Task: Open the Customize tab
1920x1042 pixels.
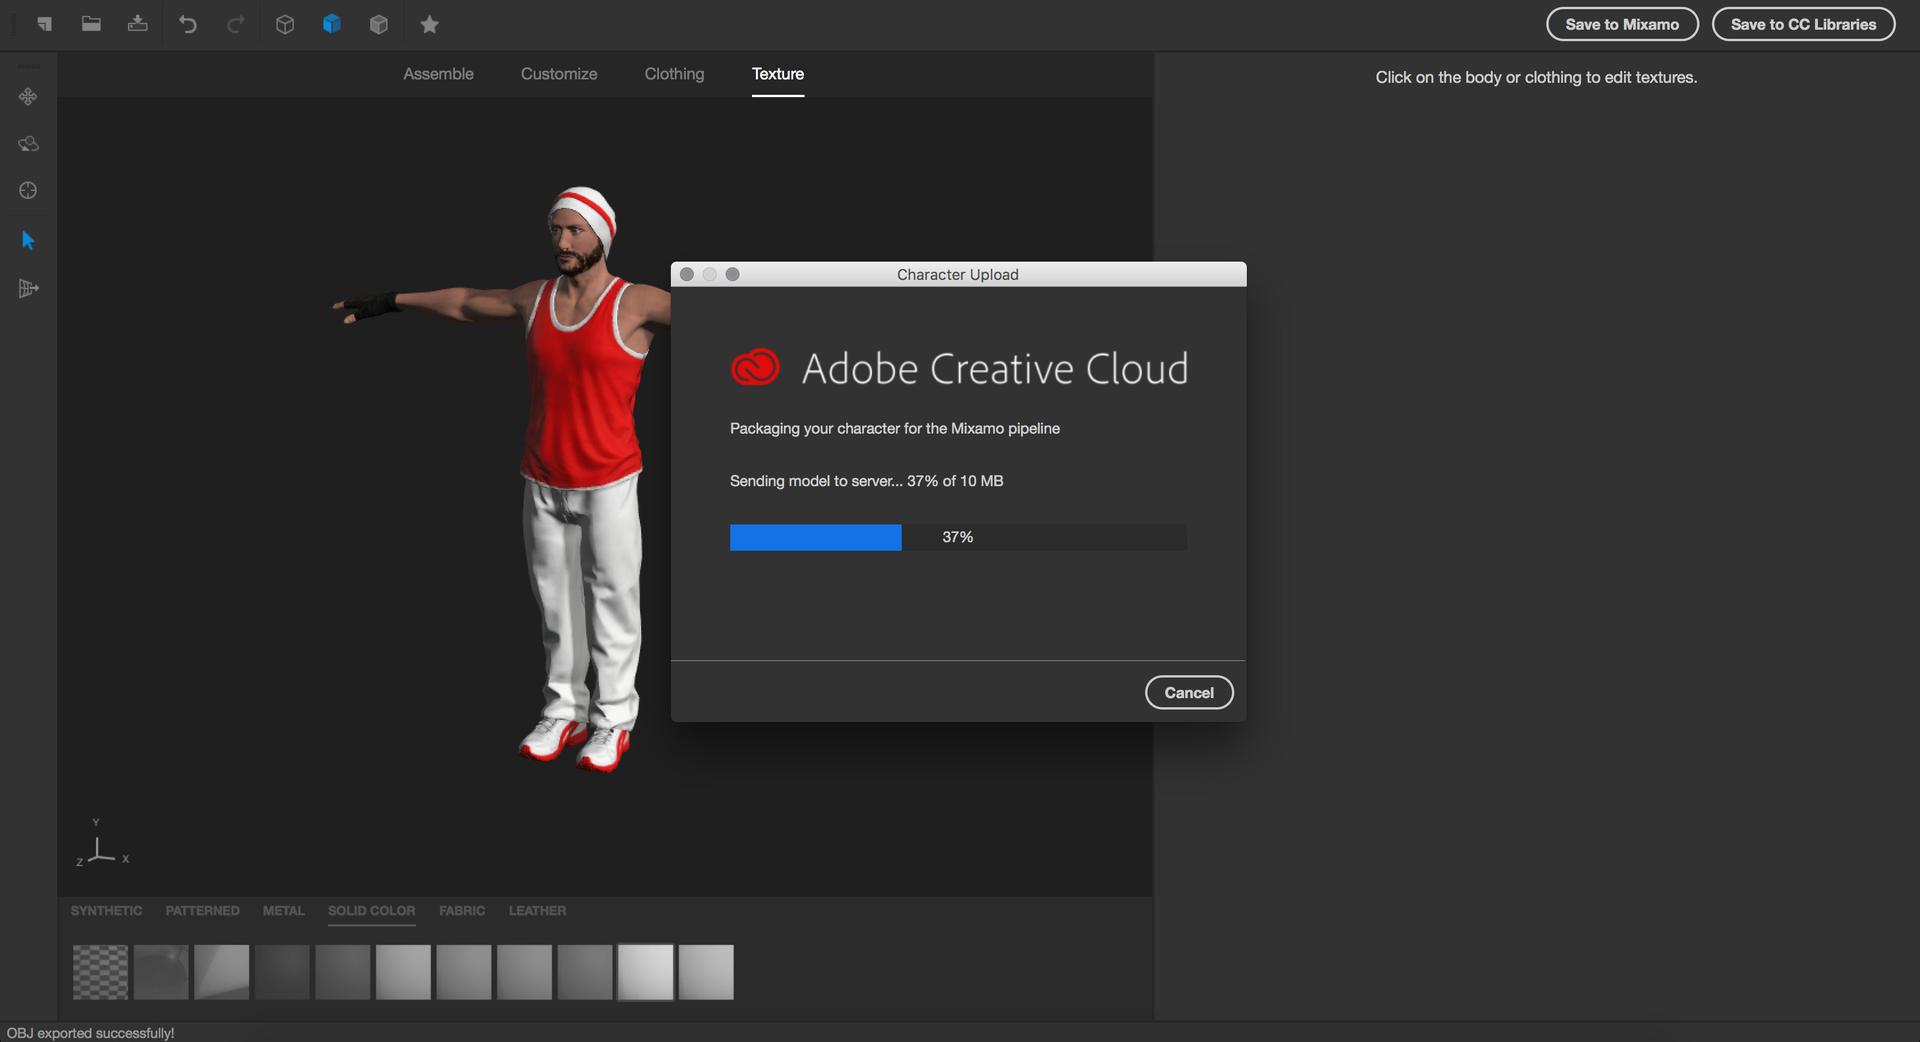Action: pyautogui.click(x=559, y=74)
